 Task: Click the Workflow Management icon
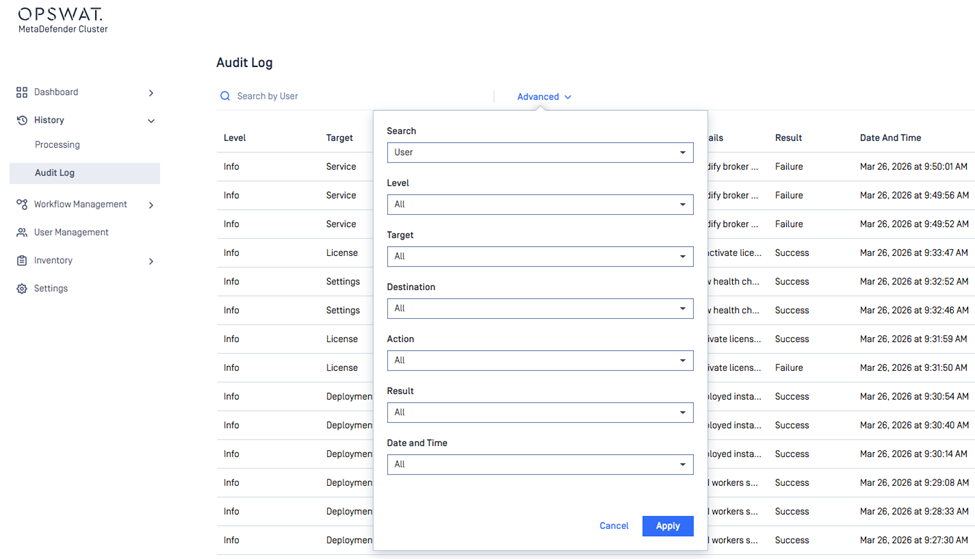click(x=22, y=204)
